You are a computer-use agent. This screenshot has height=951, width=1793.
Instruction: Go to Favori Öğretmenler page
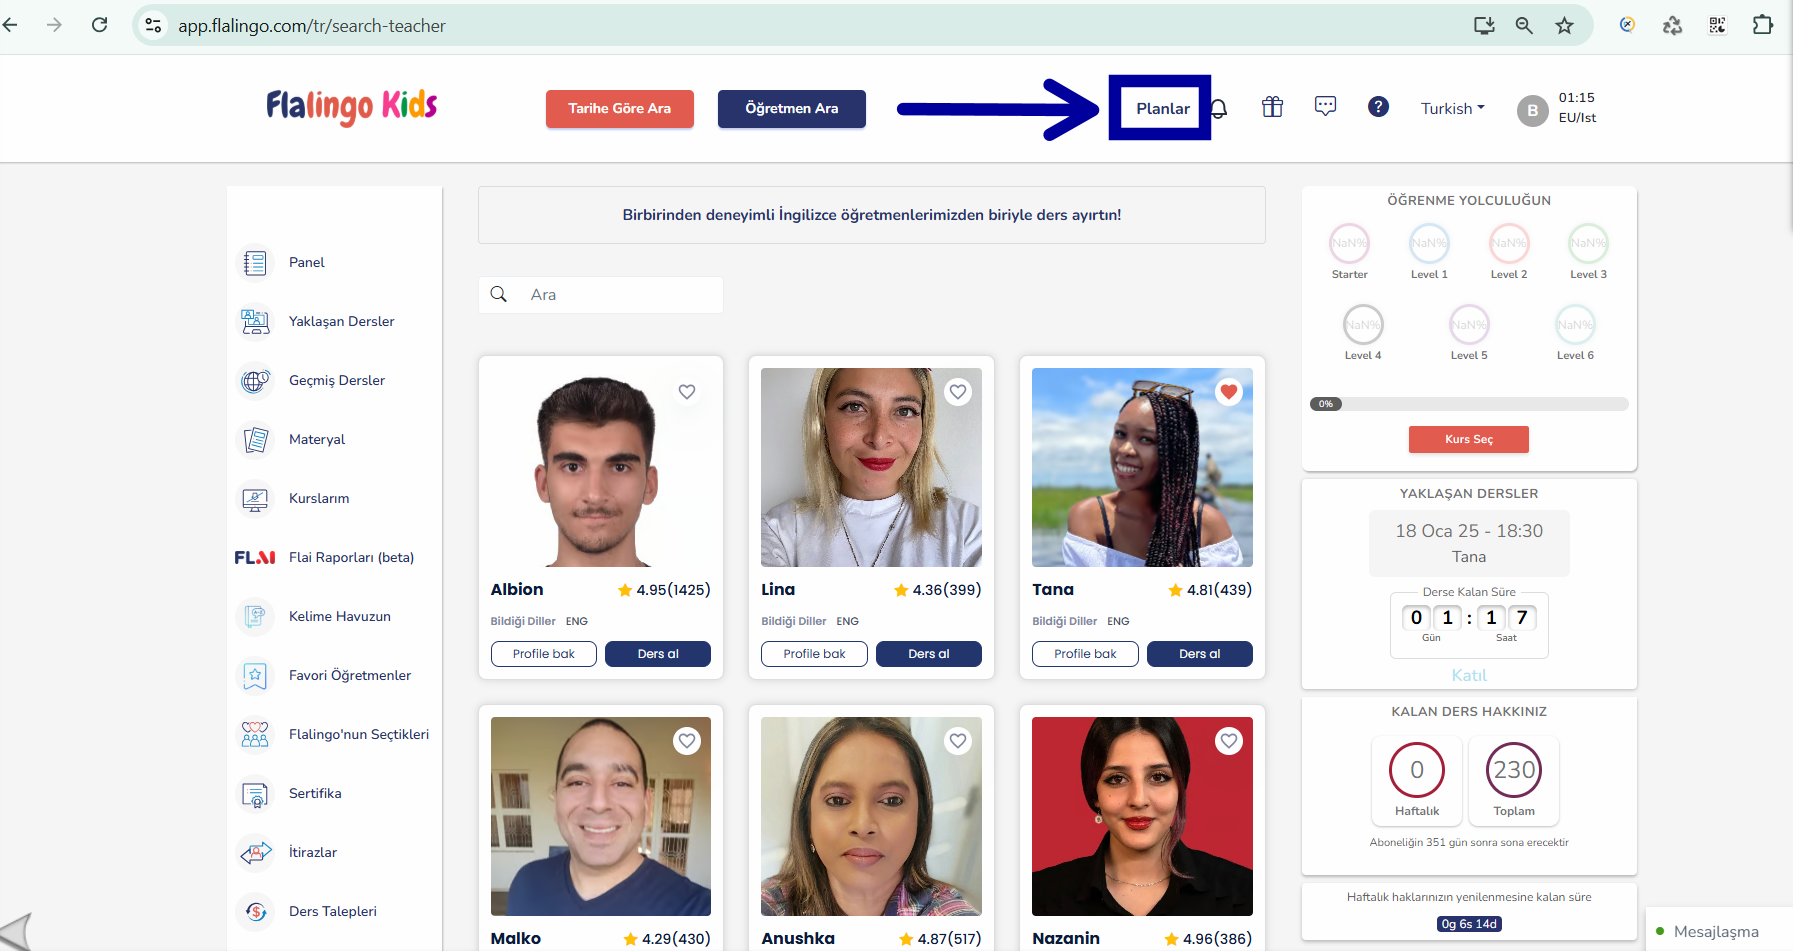pyautogui.click(x=350, y=676)
